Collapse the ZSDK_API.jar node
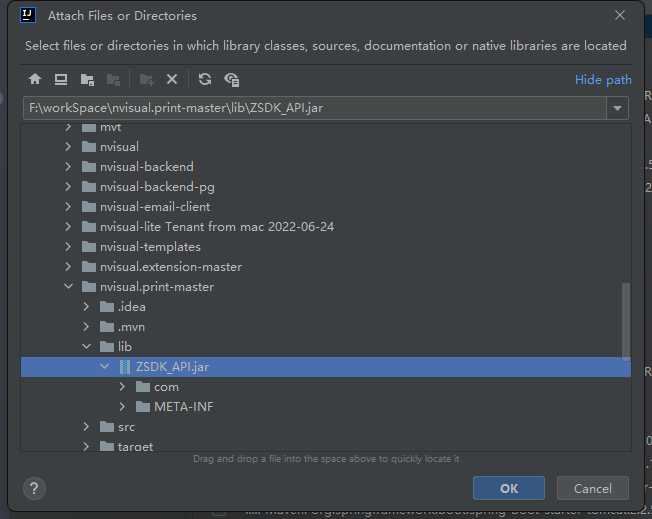 tap(104, 366)
